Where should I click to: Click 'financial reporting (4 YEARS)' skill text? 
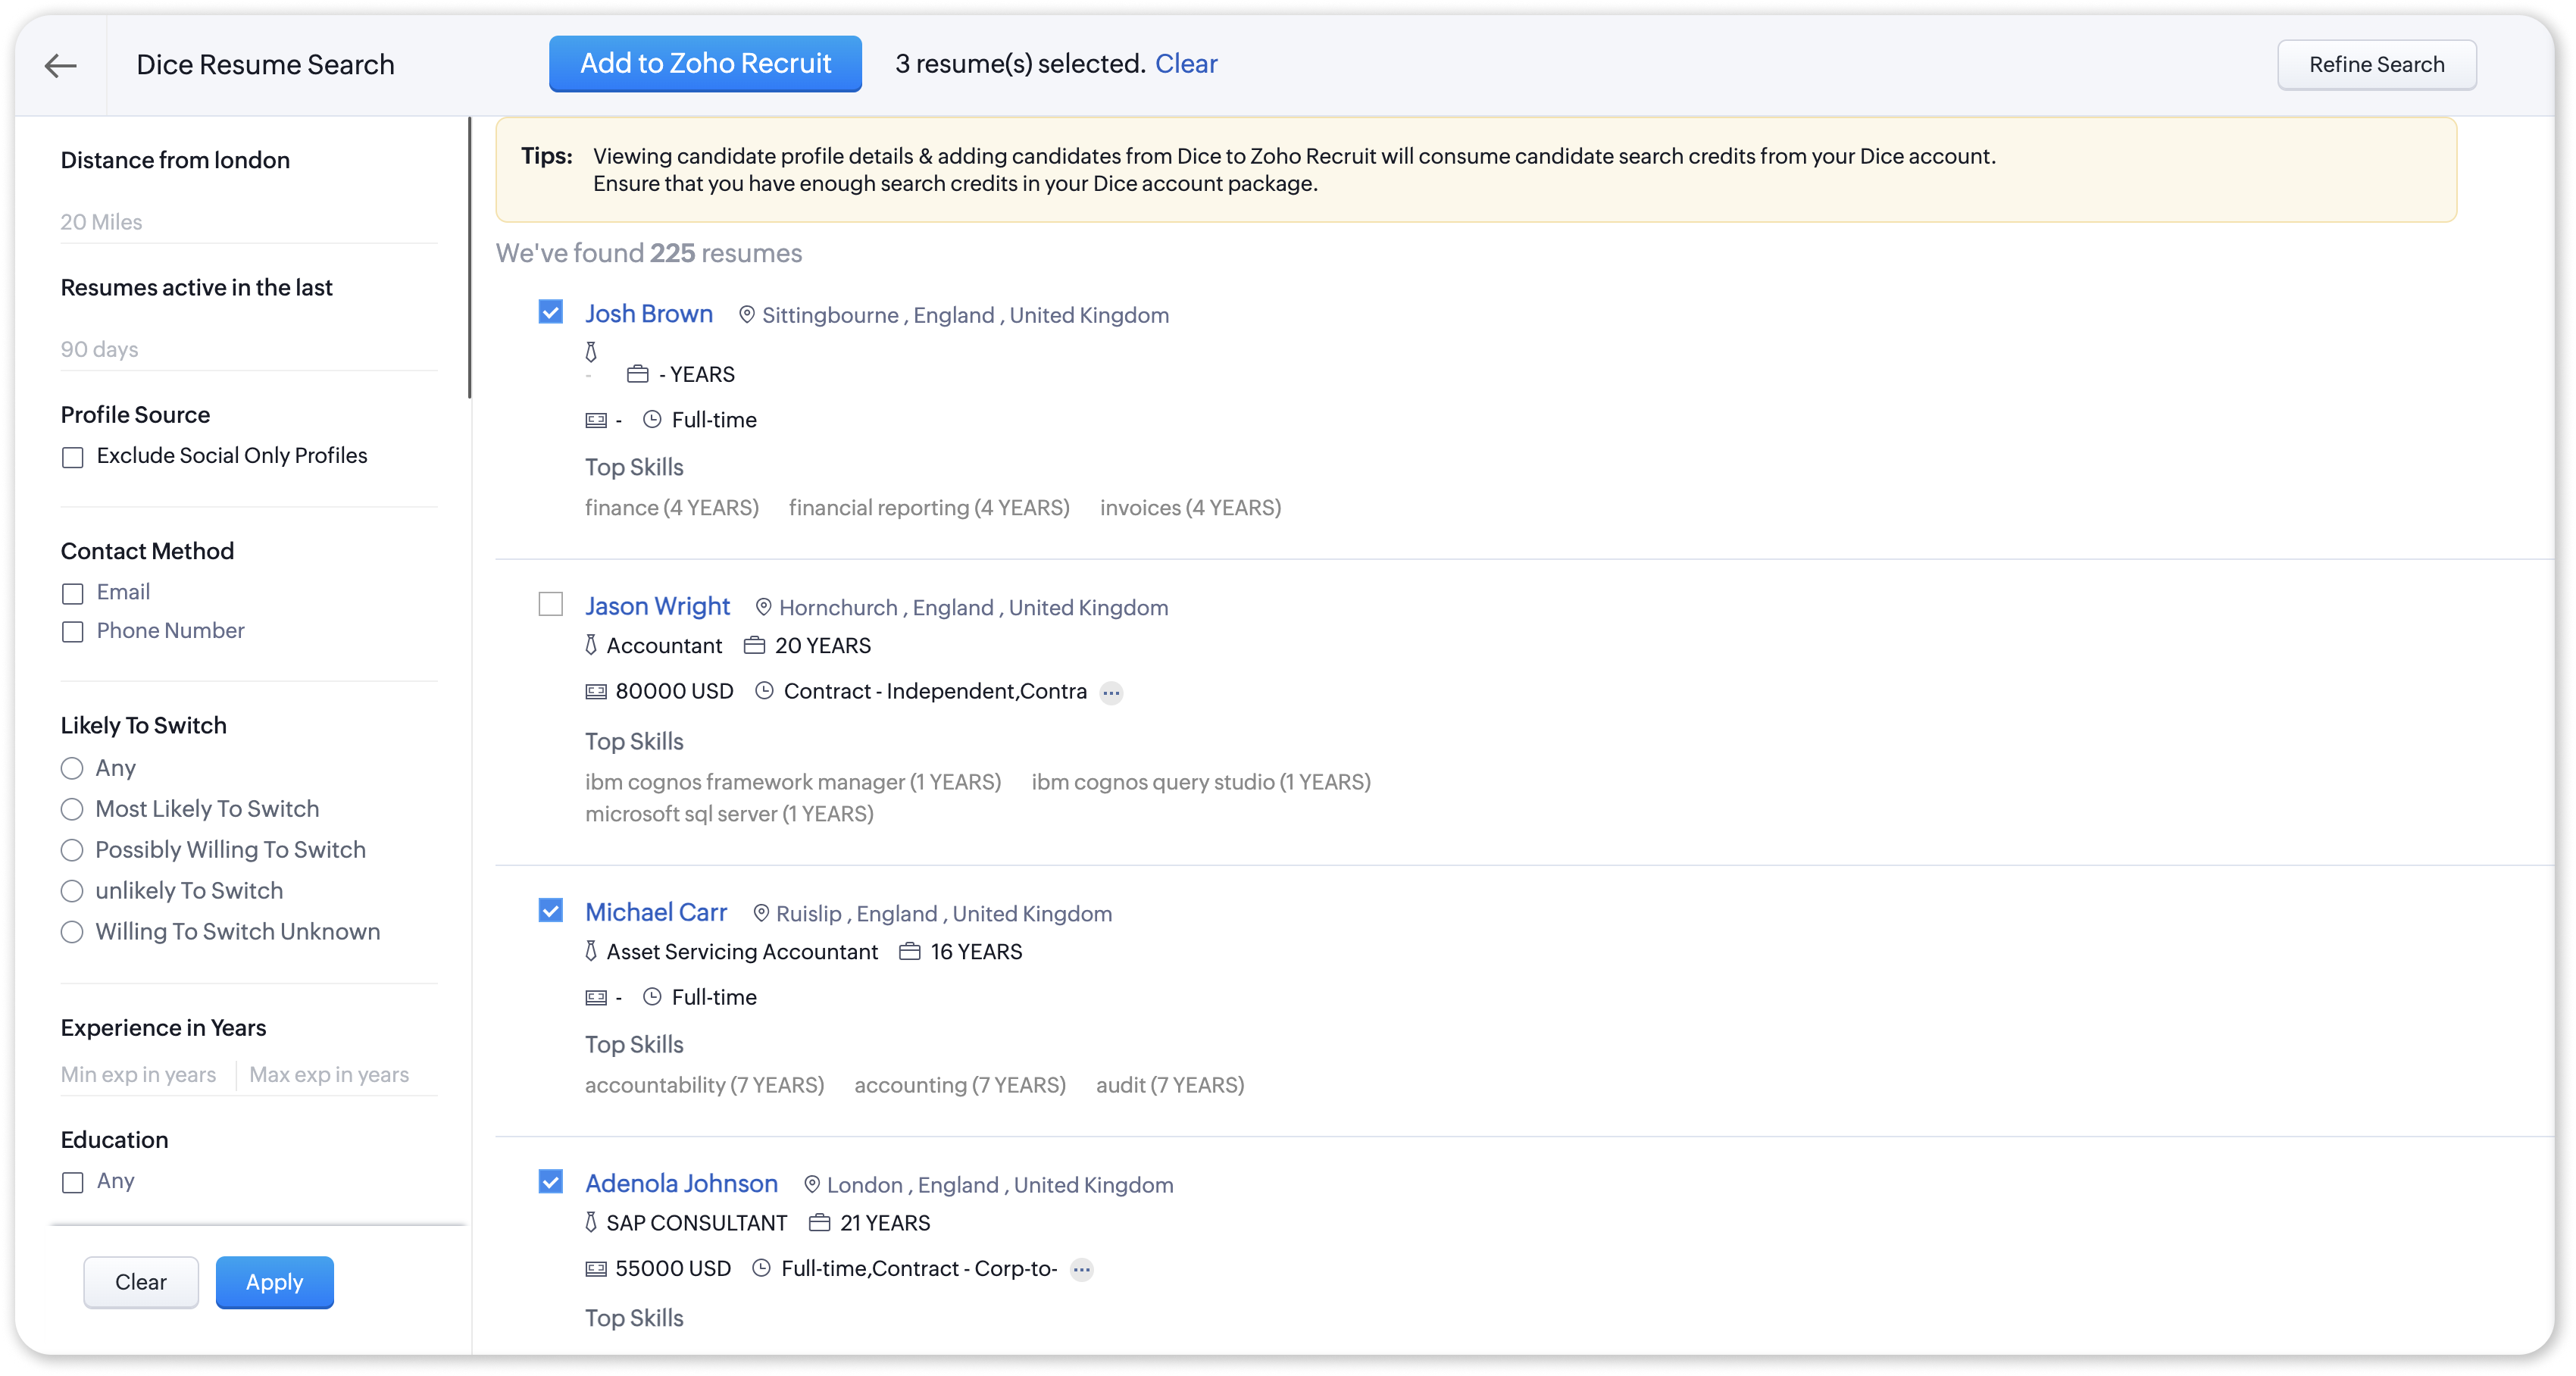pos(929,507)
